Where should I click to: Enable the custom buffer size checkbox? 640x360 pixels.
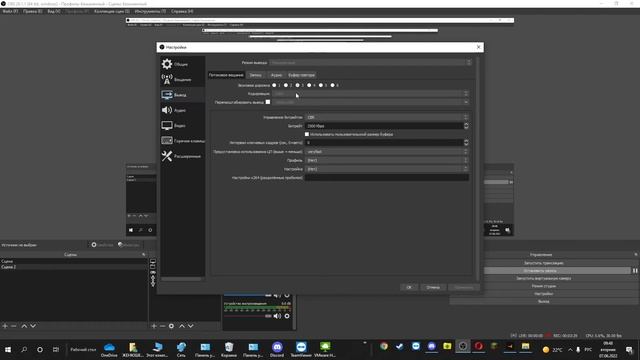coord(307,134)
